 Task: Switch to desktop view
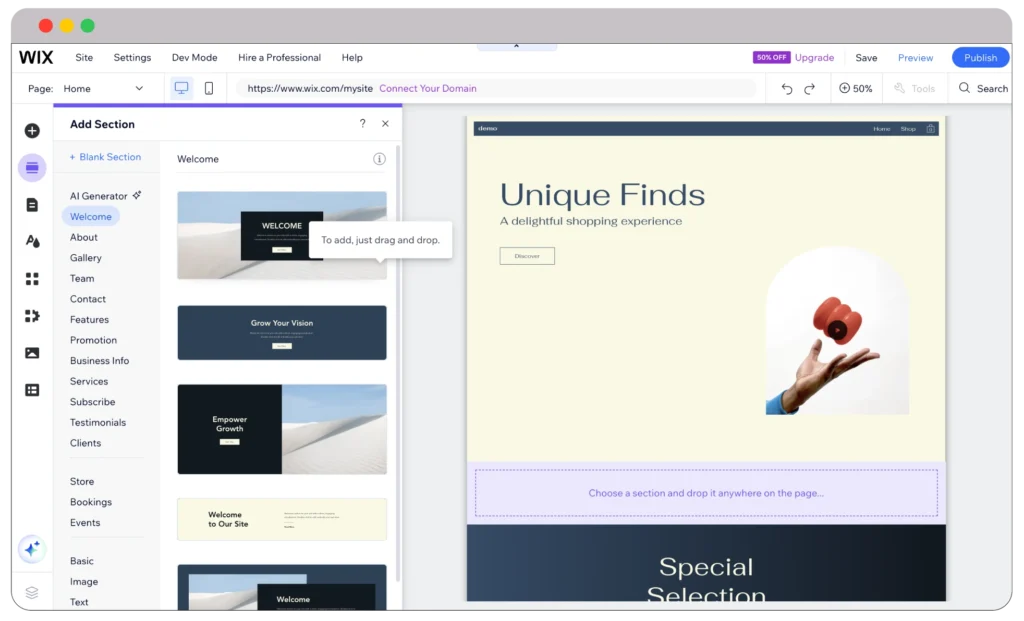(x=181, y=88)
